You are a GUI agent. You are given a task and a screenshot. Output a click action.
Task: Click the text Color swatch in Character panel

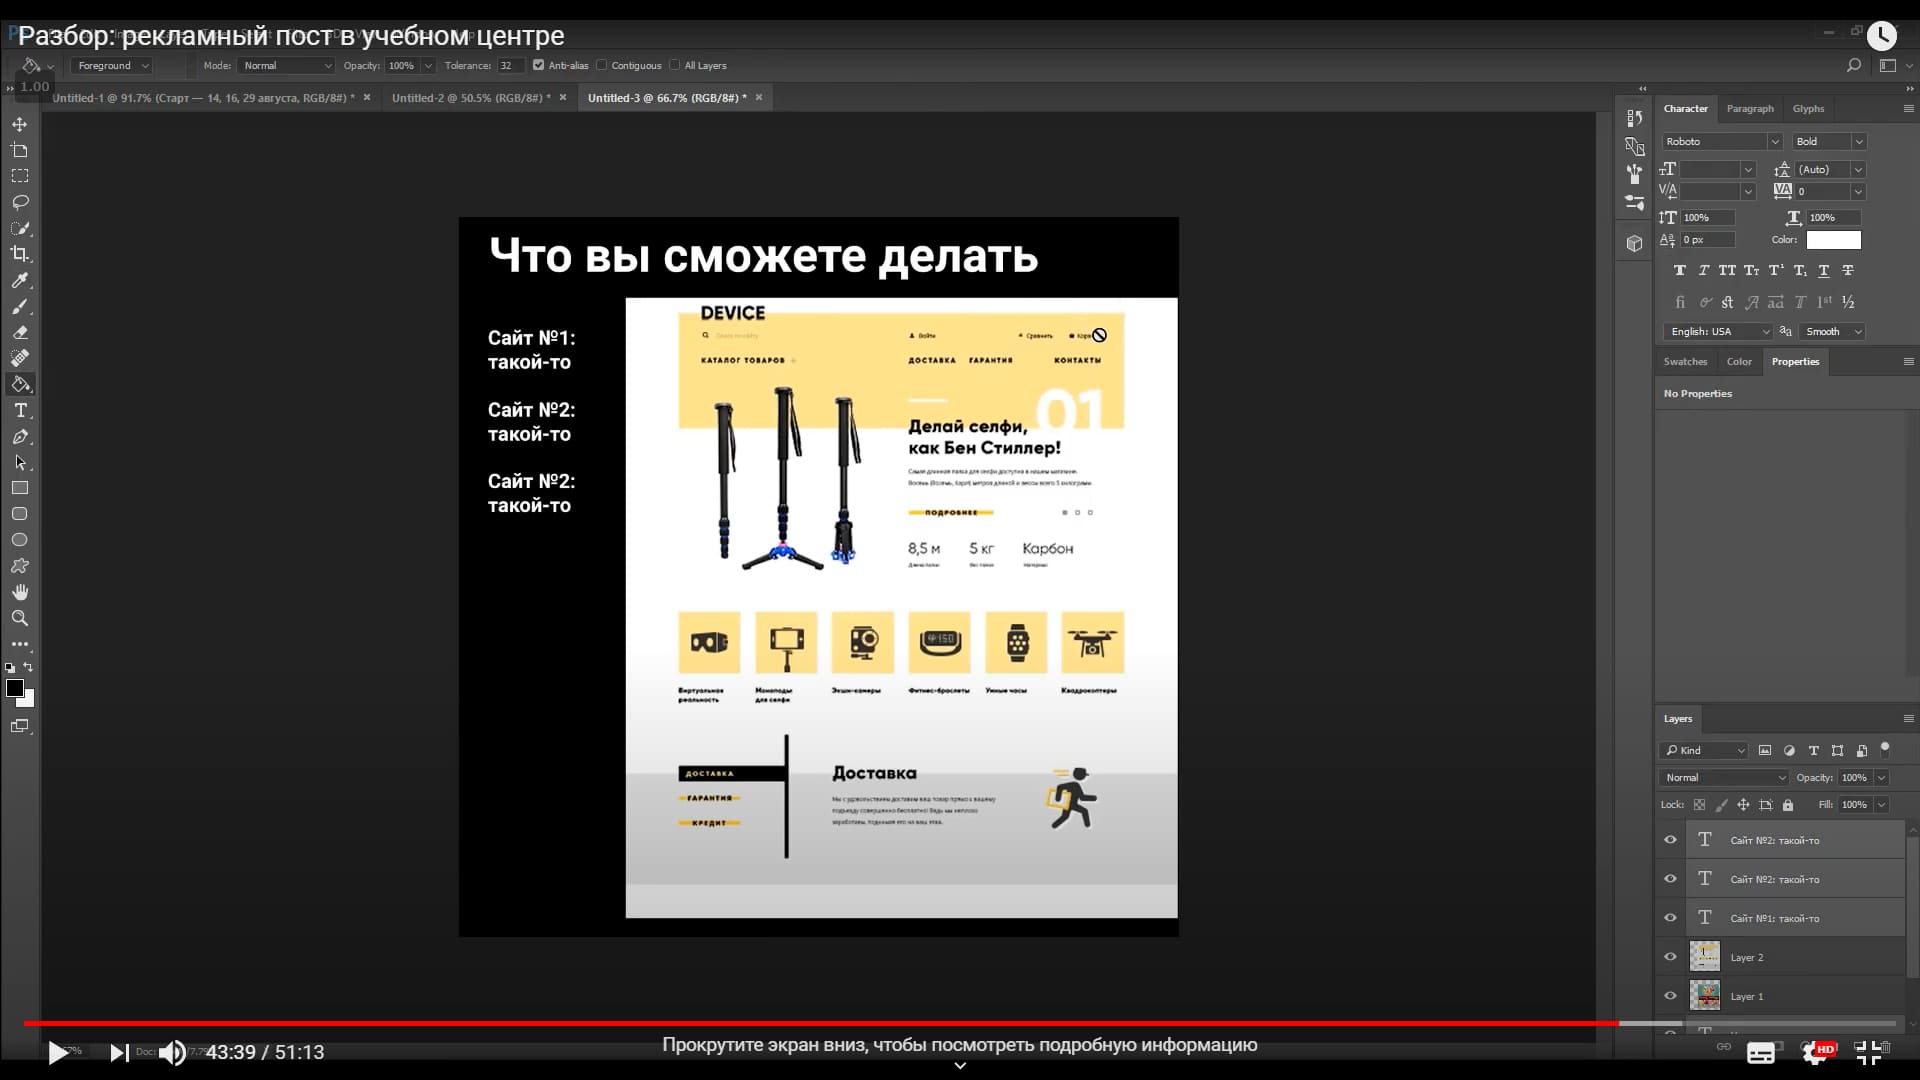click(1833, 240)
